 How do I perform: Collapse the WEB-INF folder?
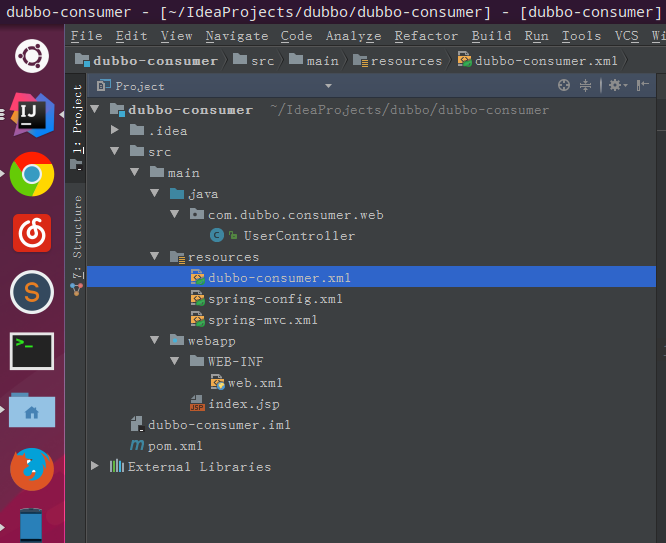point(175,361)
